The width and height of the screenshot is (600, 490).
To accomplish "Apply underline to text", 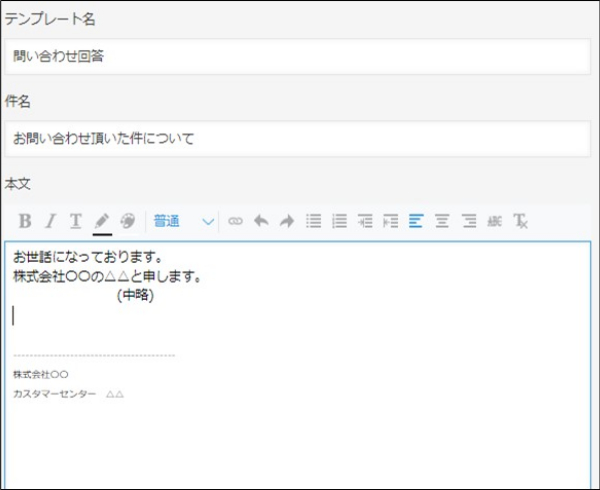I will [x=76, y=221].
